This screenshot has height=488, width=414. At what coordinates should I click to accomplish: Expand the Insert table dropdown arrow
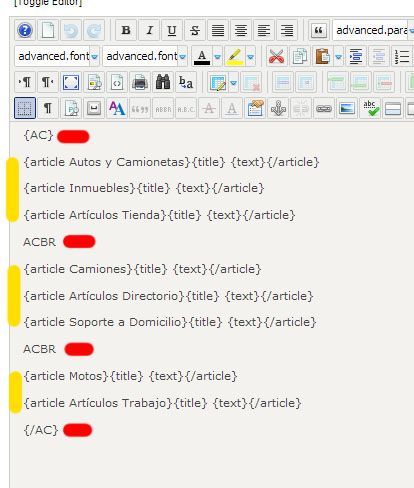click(x=234, y=82)
